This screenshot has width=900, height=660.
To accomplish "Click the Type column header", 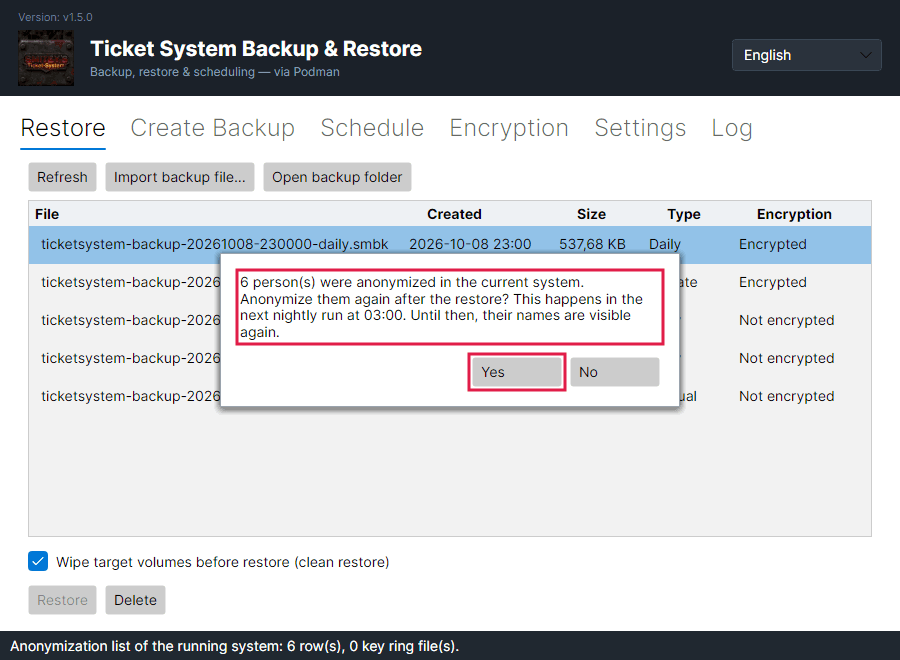I will (x=684, y=214).
